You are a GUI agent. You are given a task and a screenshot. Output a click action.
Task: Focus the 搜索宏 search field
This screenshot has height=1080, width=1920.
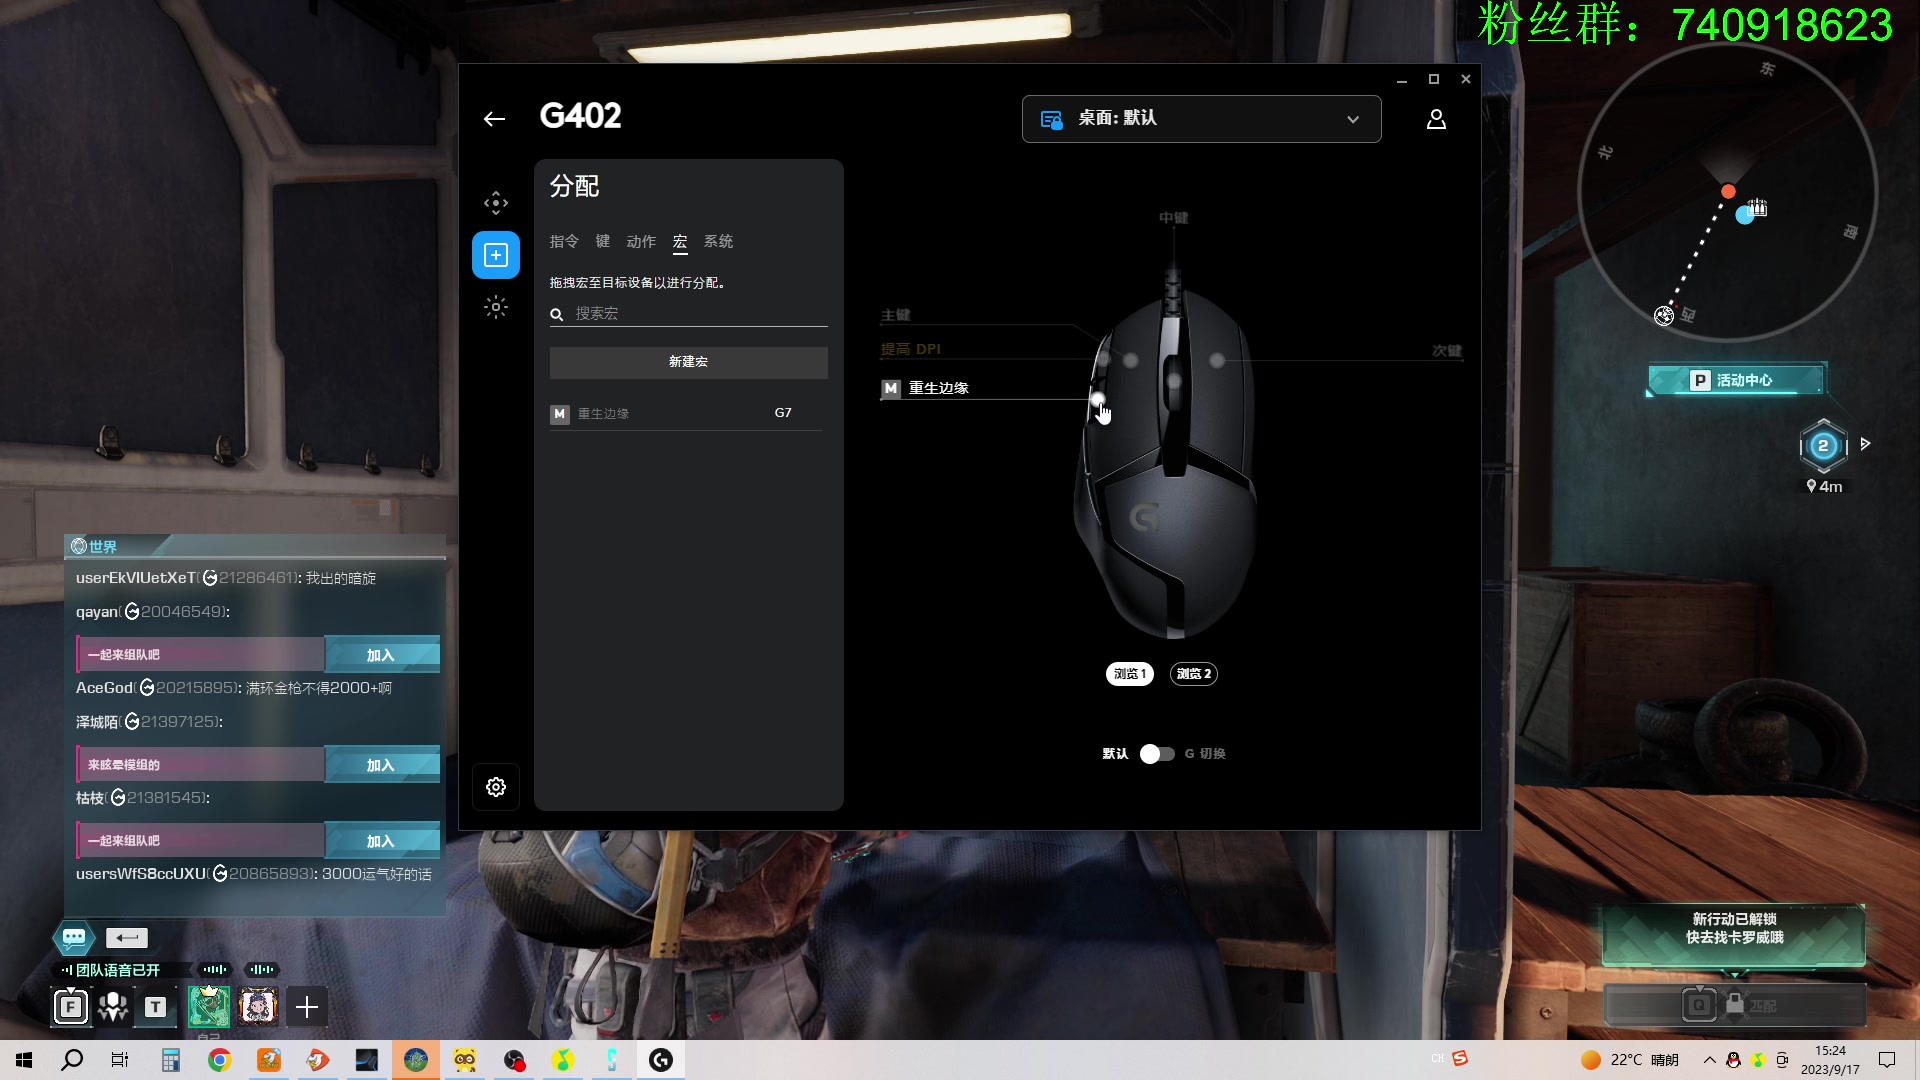point(689,314)
